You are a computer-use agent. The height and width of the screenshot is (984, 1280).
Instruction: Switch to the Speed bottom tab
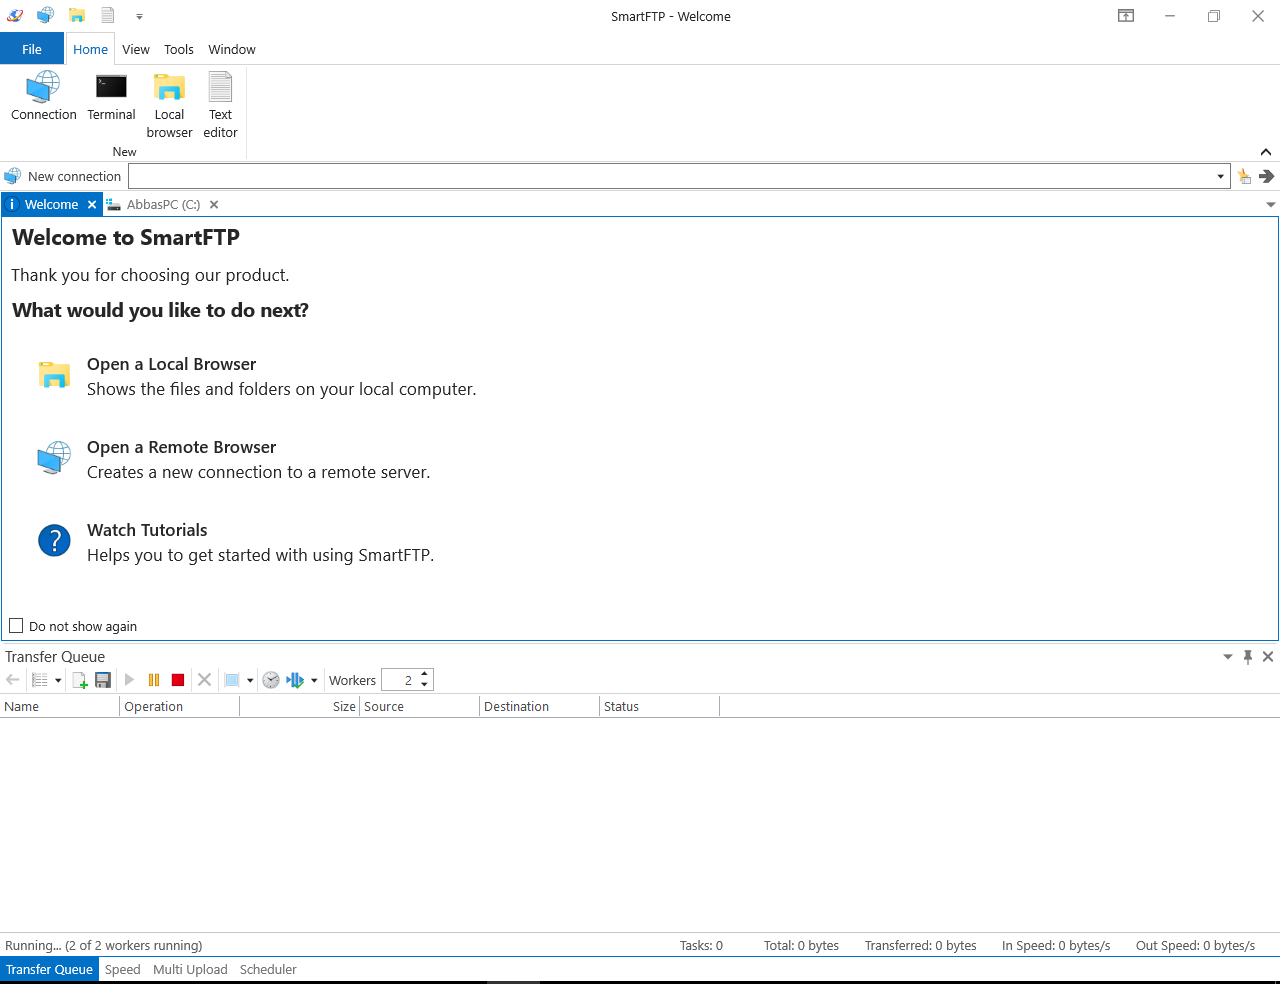click(x=122, y=969)
